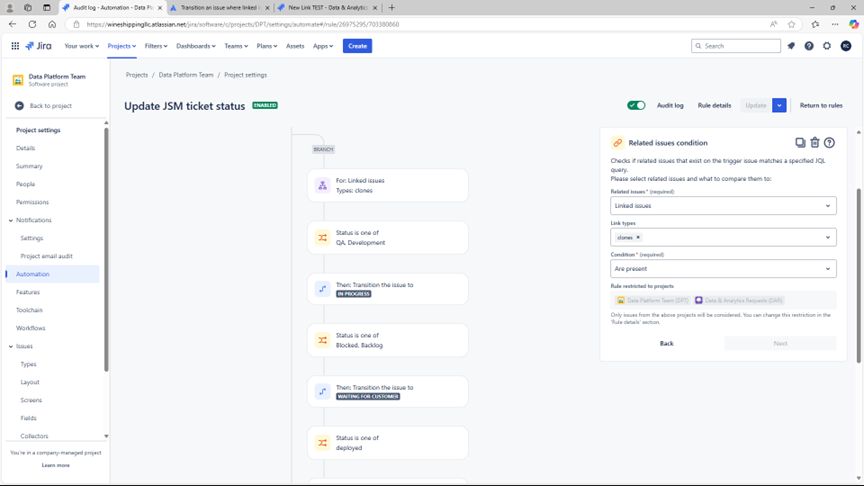Duplicate the Related issues condition component
Viewport: 864px width, 486px height.
pos(800,143)
